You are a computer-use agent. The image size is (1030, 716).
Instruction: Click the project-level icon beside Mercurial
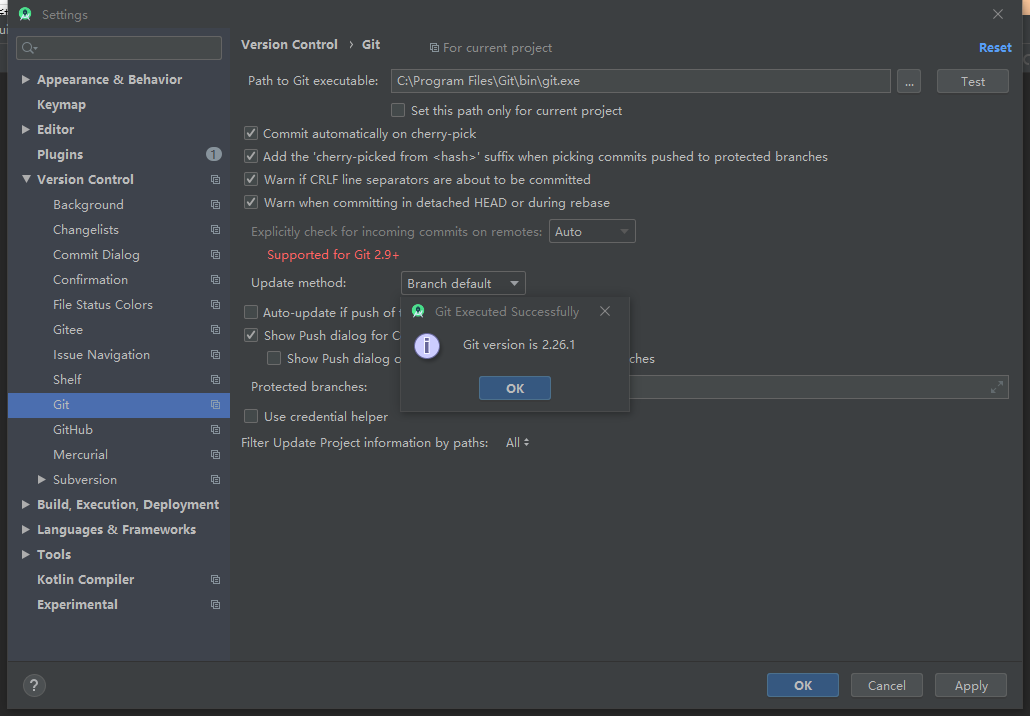pos(215,454)
